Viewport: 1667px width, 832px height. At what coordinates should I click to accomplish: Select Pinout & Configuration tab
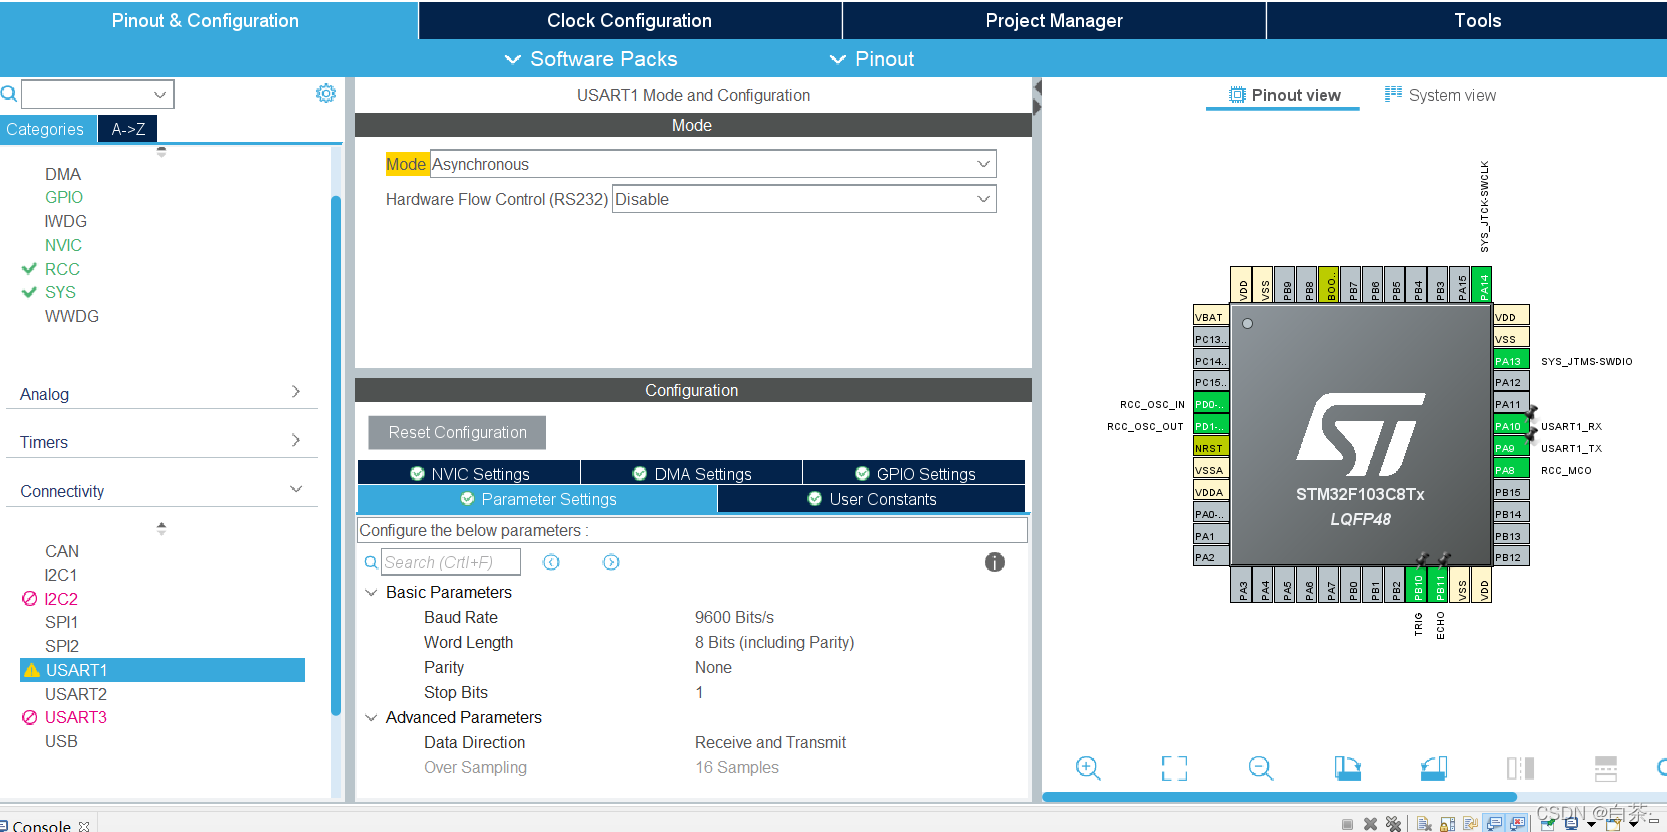[x=206, y=20]
